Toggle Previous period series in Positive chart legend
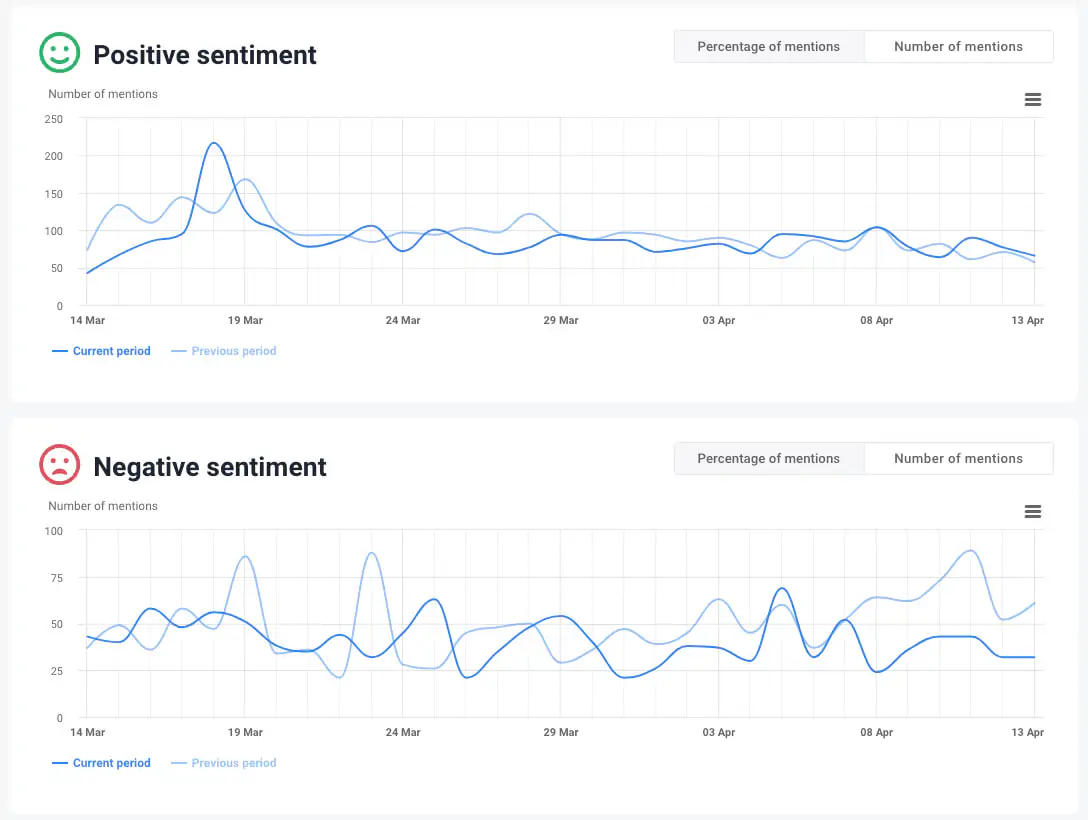 [223, 351]
